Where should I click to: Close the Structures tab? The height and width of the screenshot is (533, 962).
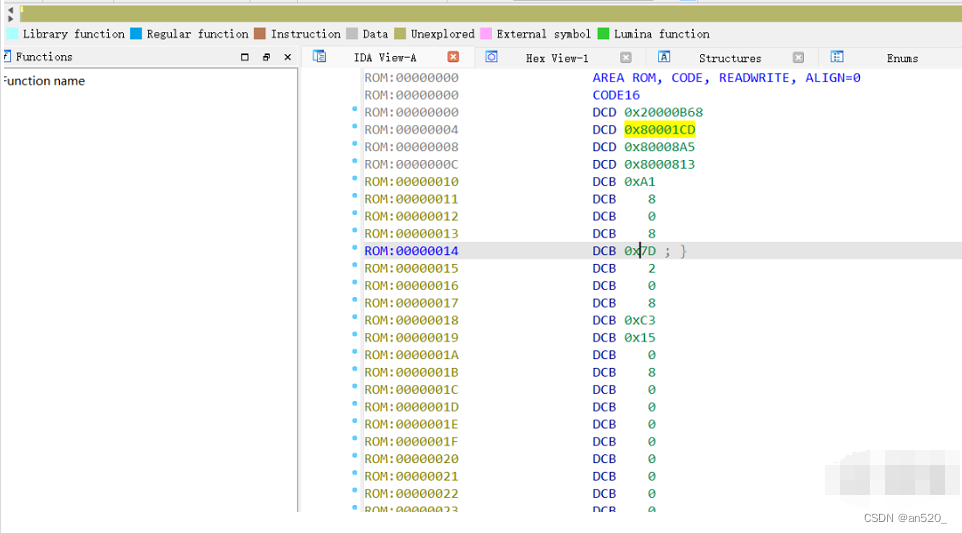tap(798, 58)
